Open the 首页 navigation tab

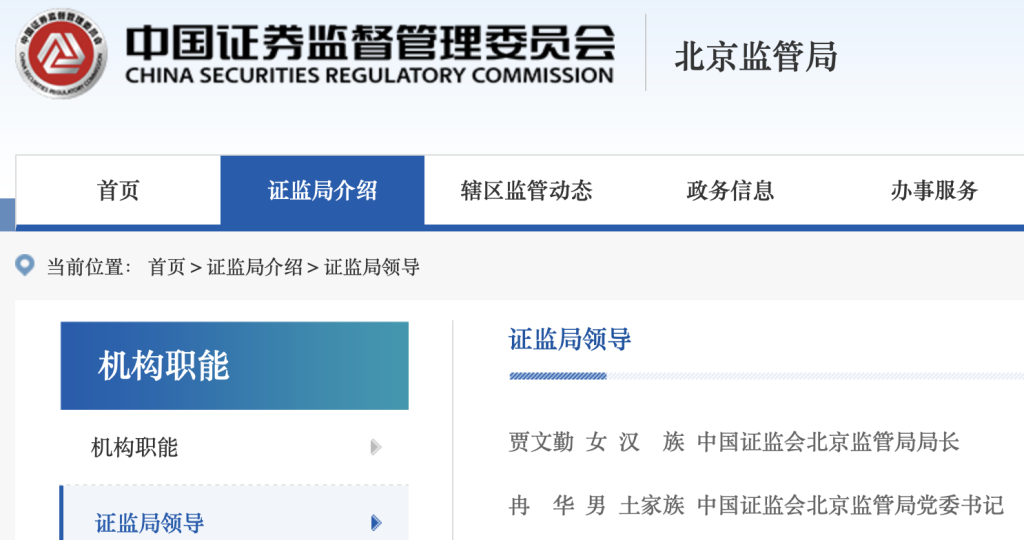[118, 191]
